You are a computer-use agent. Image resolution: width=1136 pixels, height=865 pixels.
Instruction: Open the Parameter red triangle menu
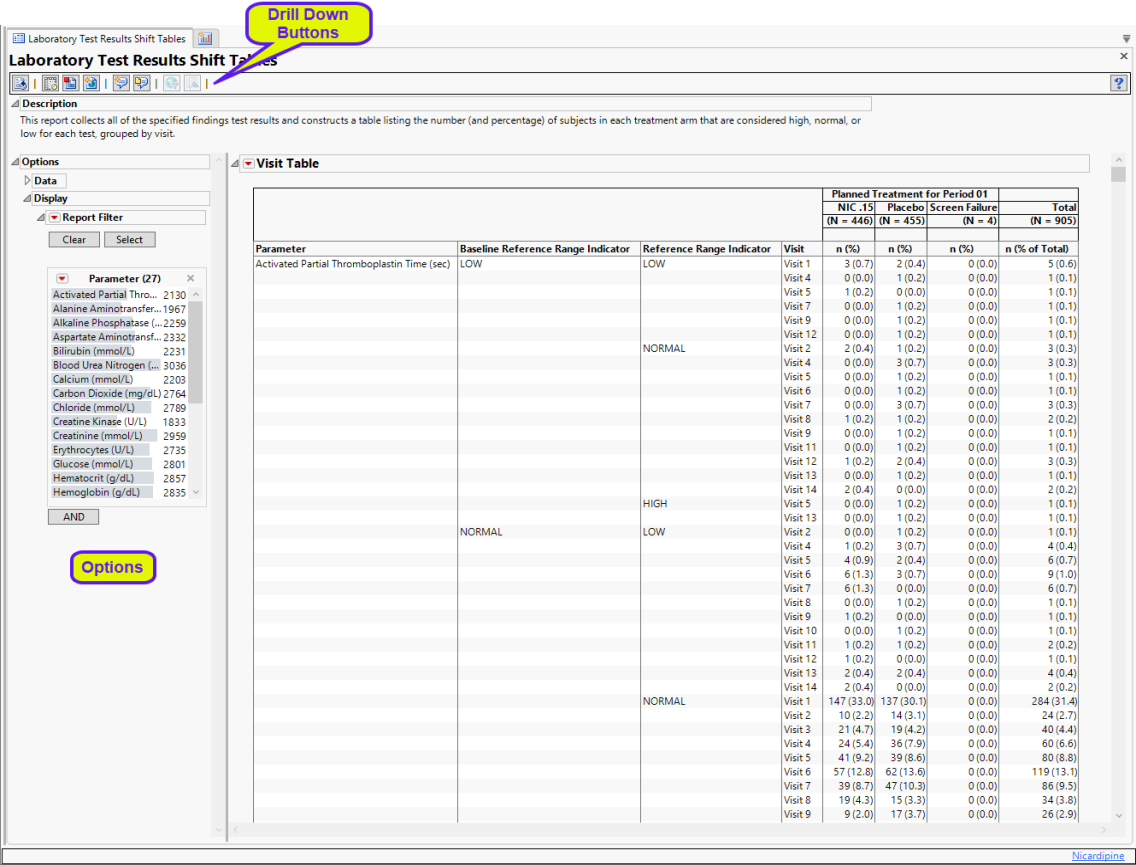[62, 278]
